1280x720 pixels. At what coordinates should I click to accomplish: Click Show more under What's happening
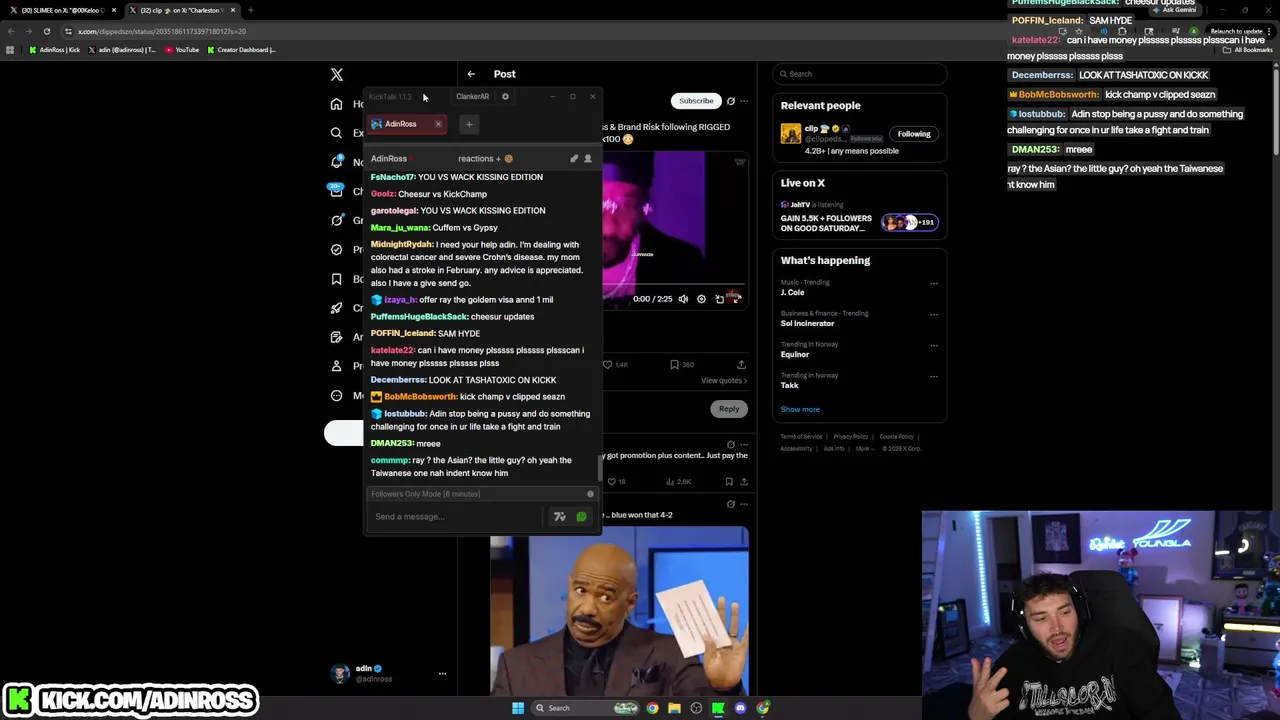(800, 409)
